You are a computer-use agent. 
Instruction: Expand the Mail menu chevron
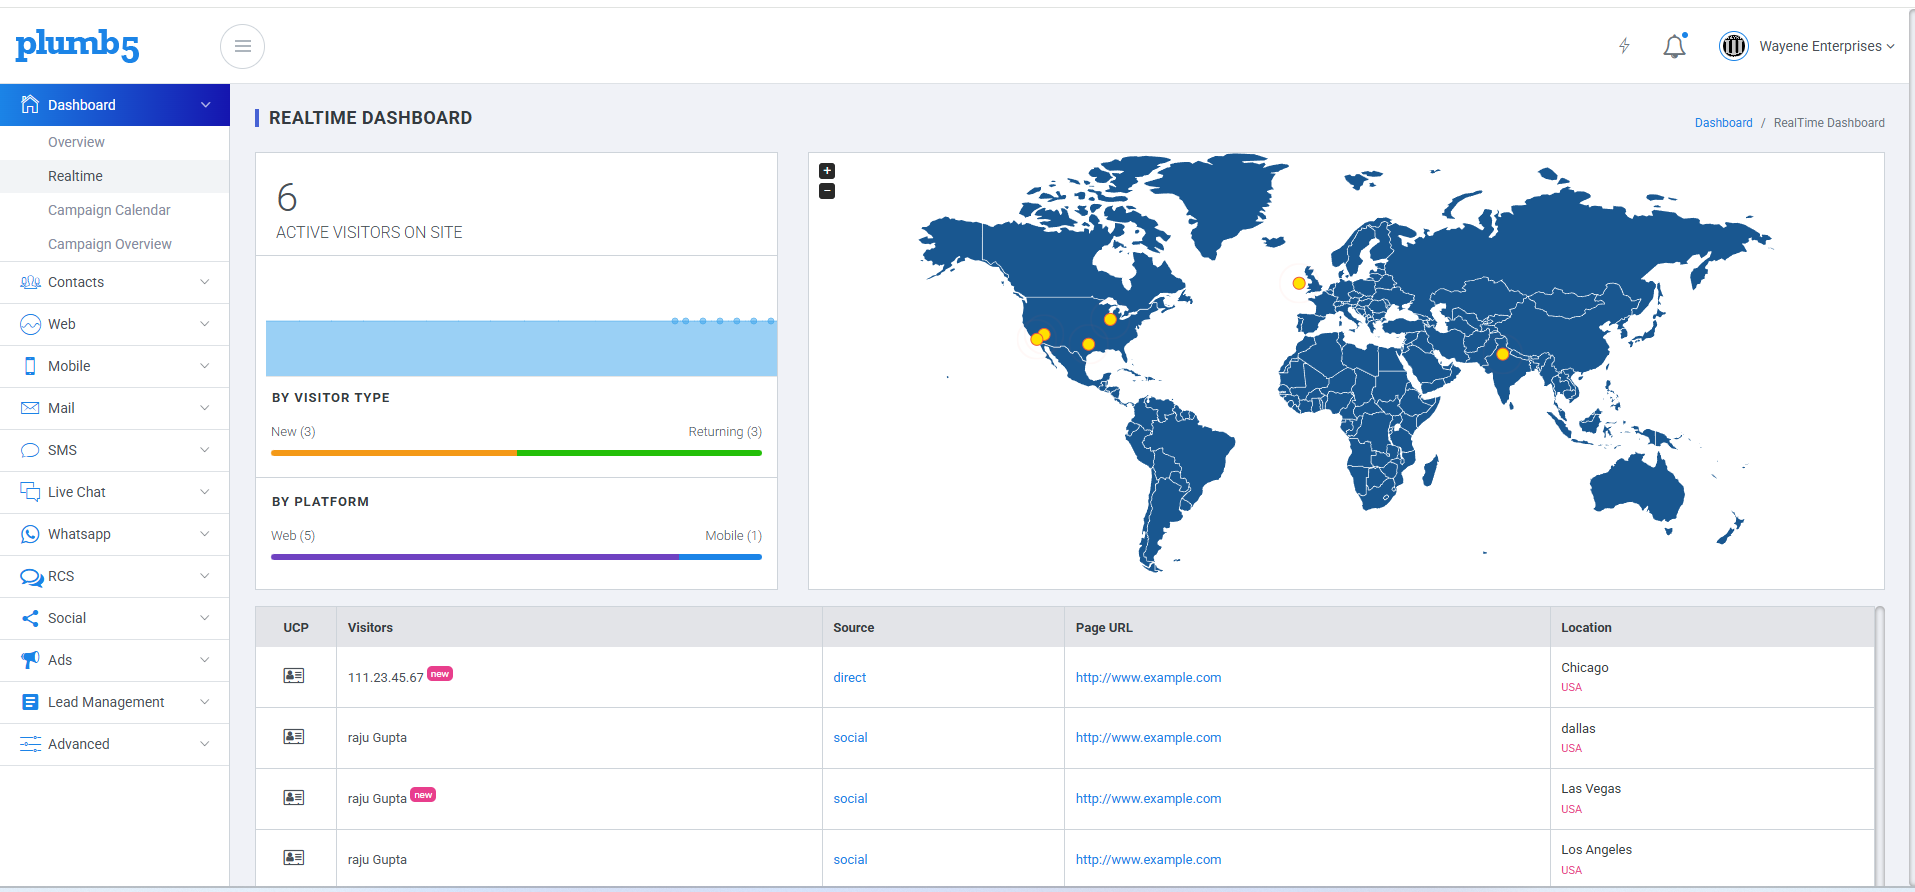[205, 408]
